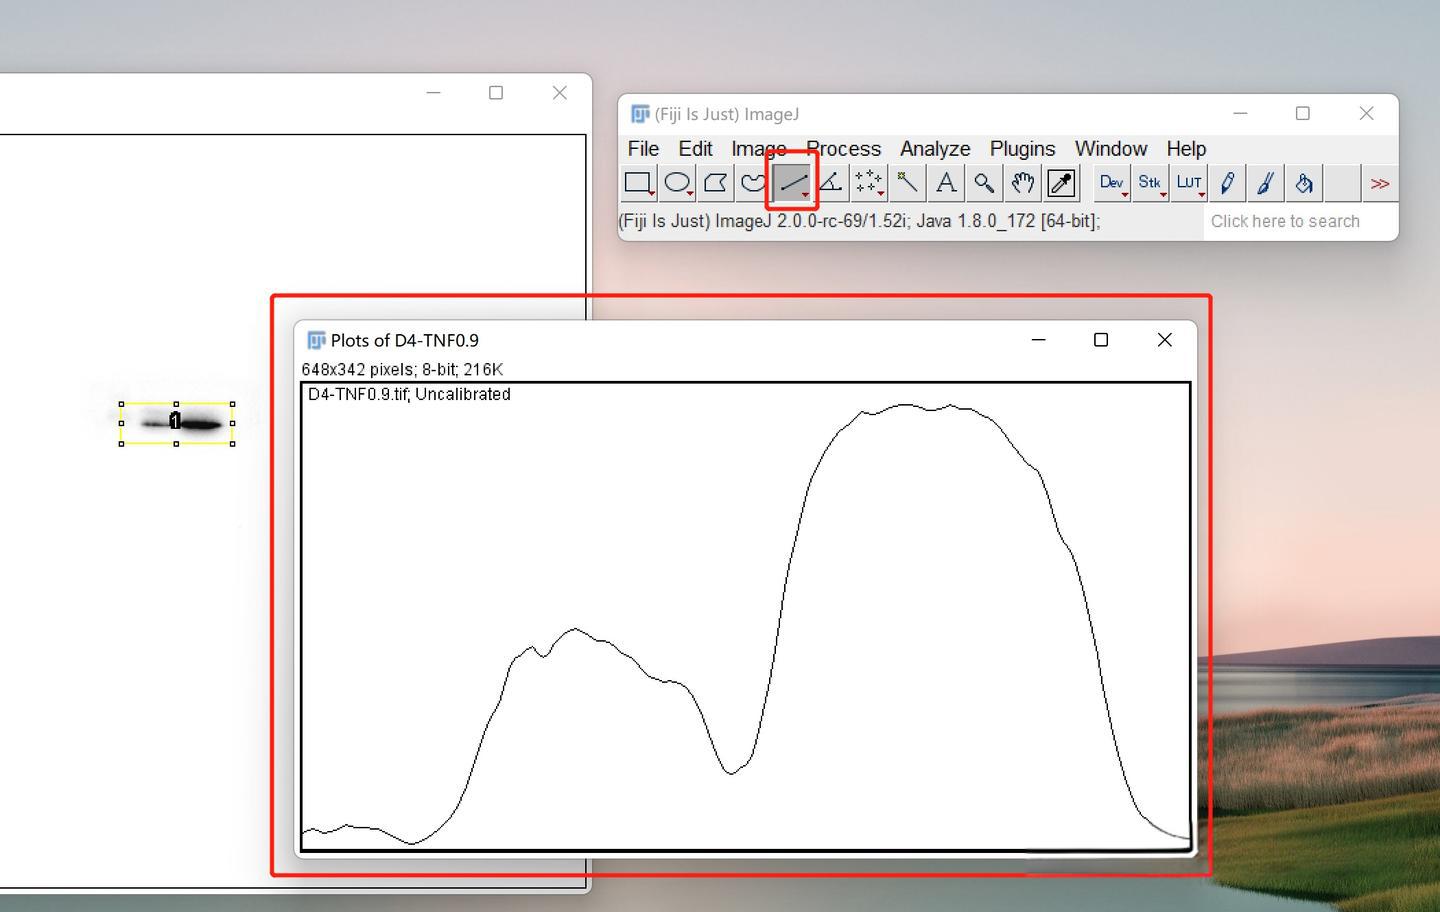Select the Rectangle selection tool
This screenshot has height=912, width=1440.
tap(638, 183)
